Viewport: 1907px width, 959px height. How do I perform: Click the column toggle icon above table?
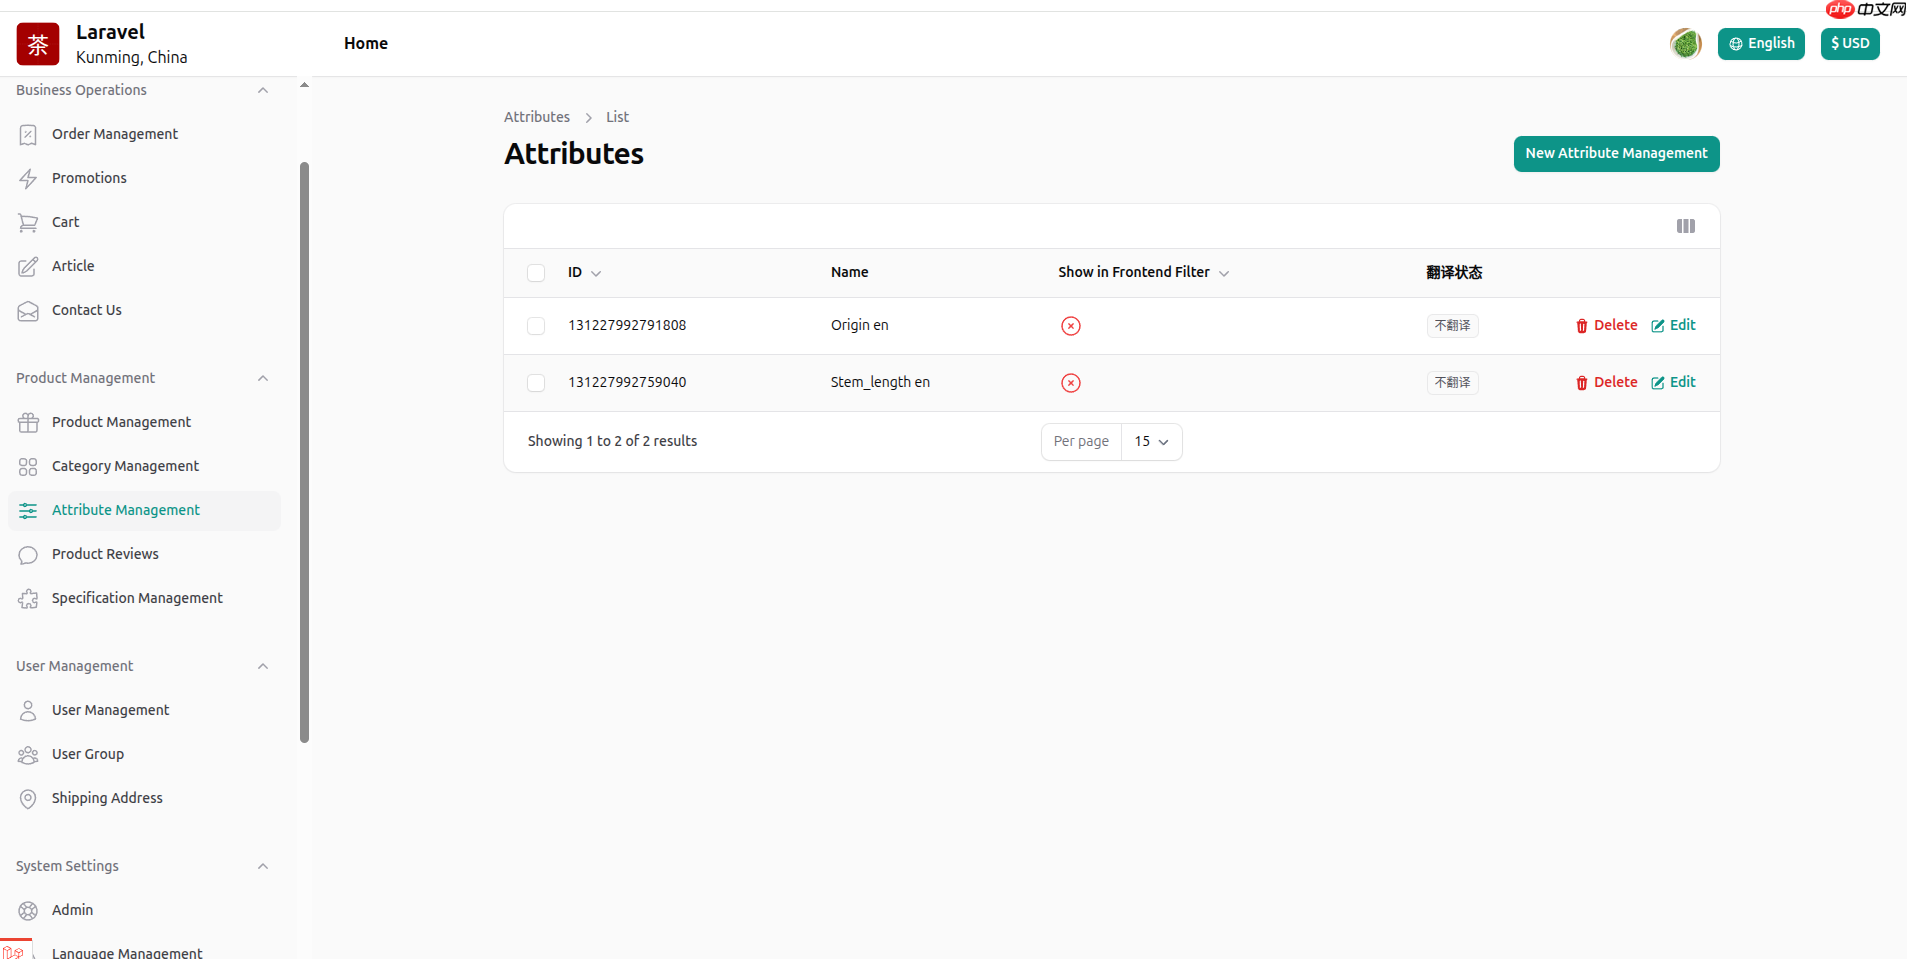[x=1685, y=226]
